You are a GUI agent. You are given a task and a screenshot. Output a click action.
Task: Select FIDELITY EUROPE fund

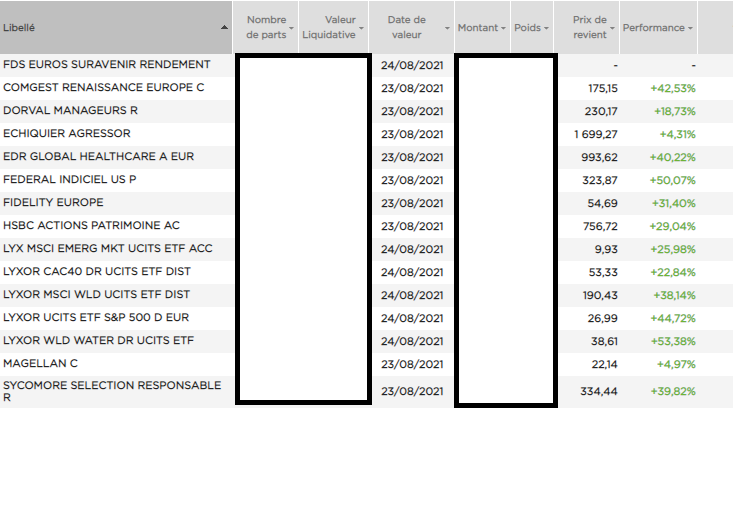[53, 202]
